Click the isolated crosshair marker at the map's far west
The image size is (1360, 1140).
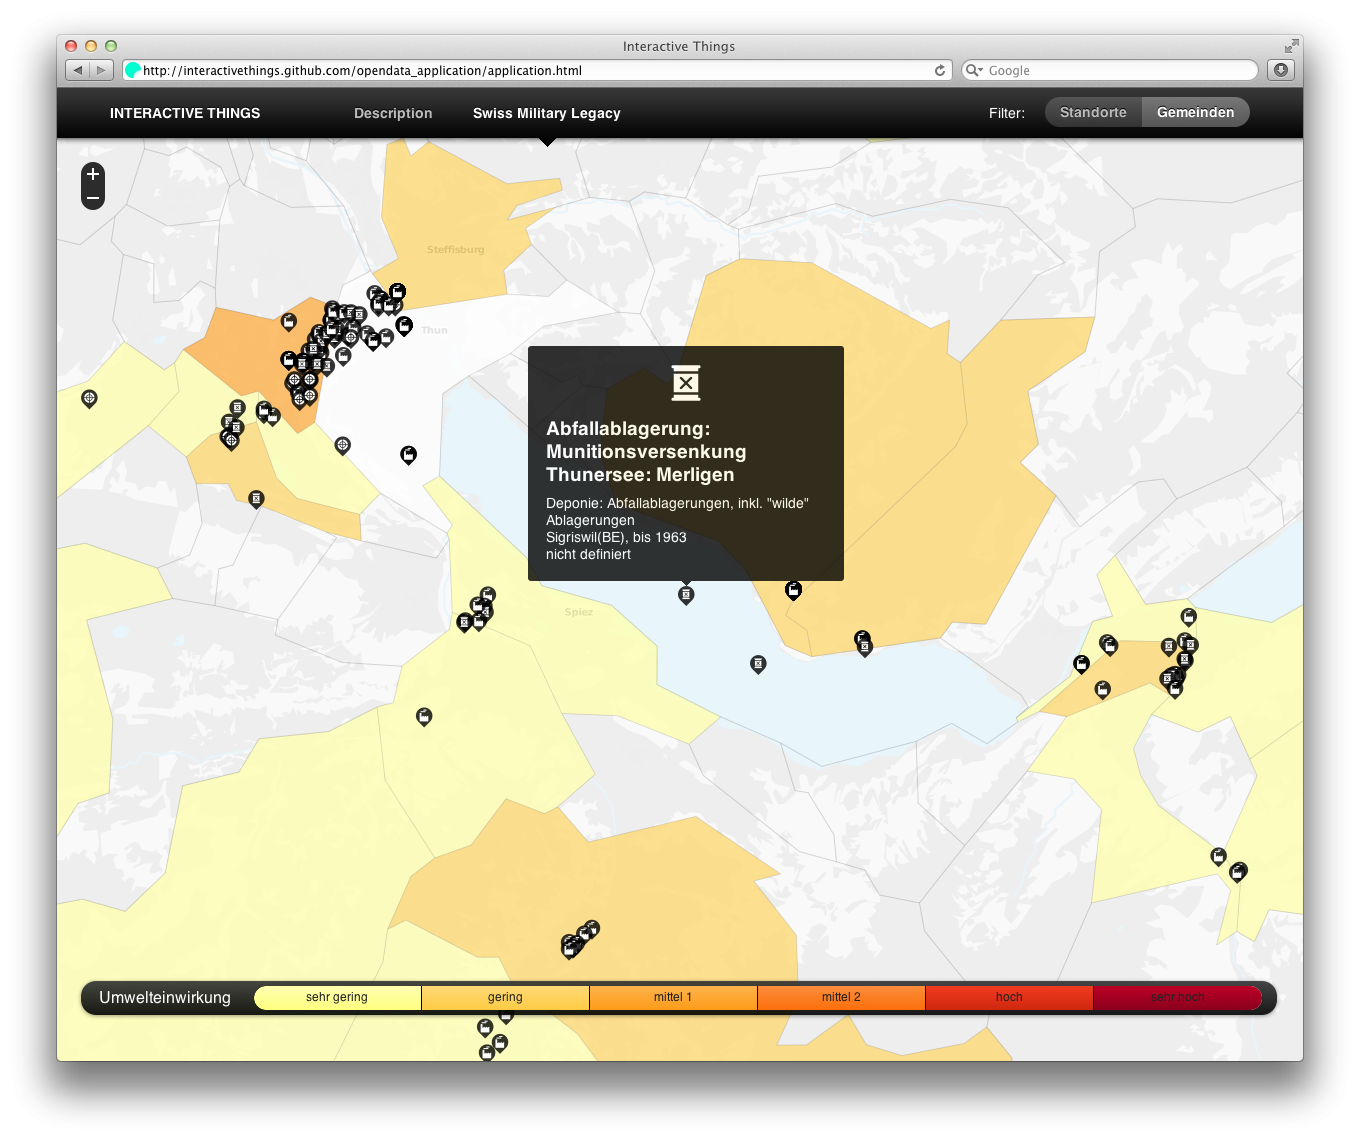89,399
